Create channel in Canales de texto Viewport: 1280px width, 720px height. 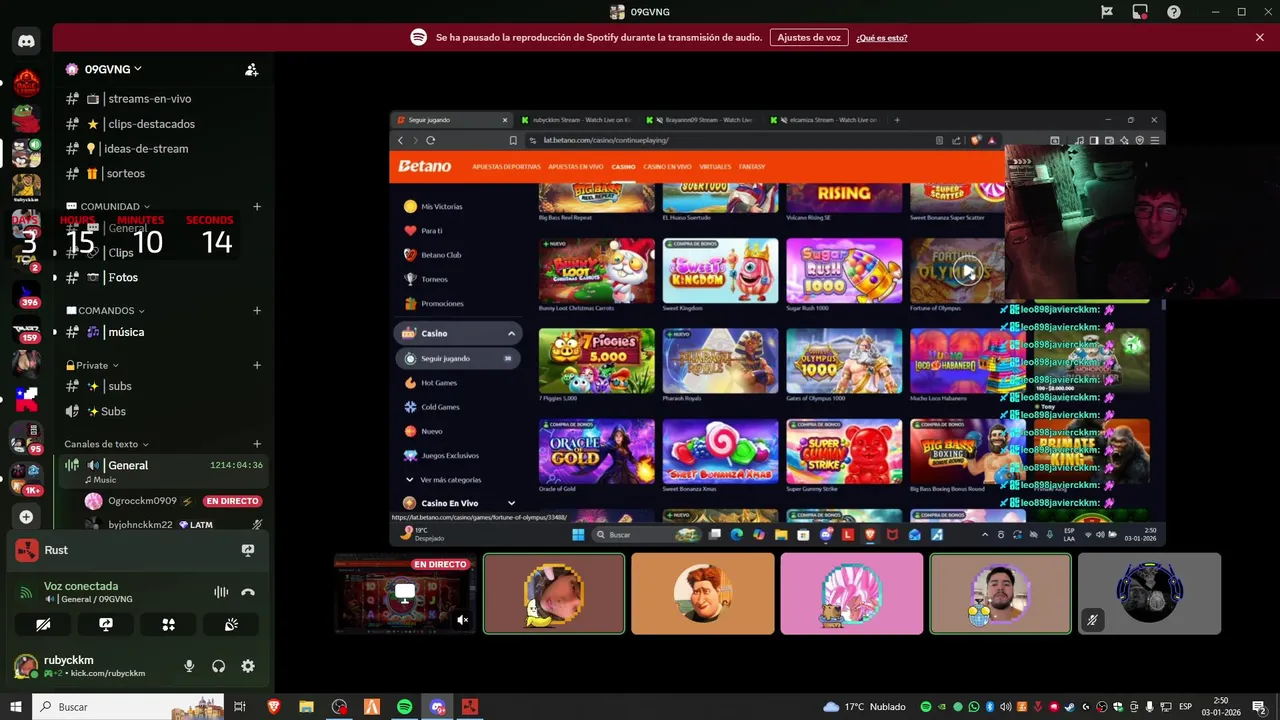pyautogui.click(x=257, y=444)
